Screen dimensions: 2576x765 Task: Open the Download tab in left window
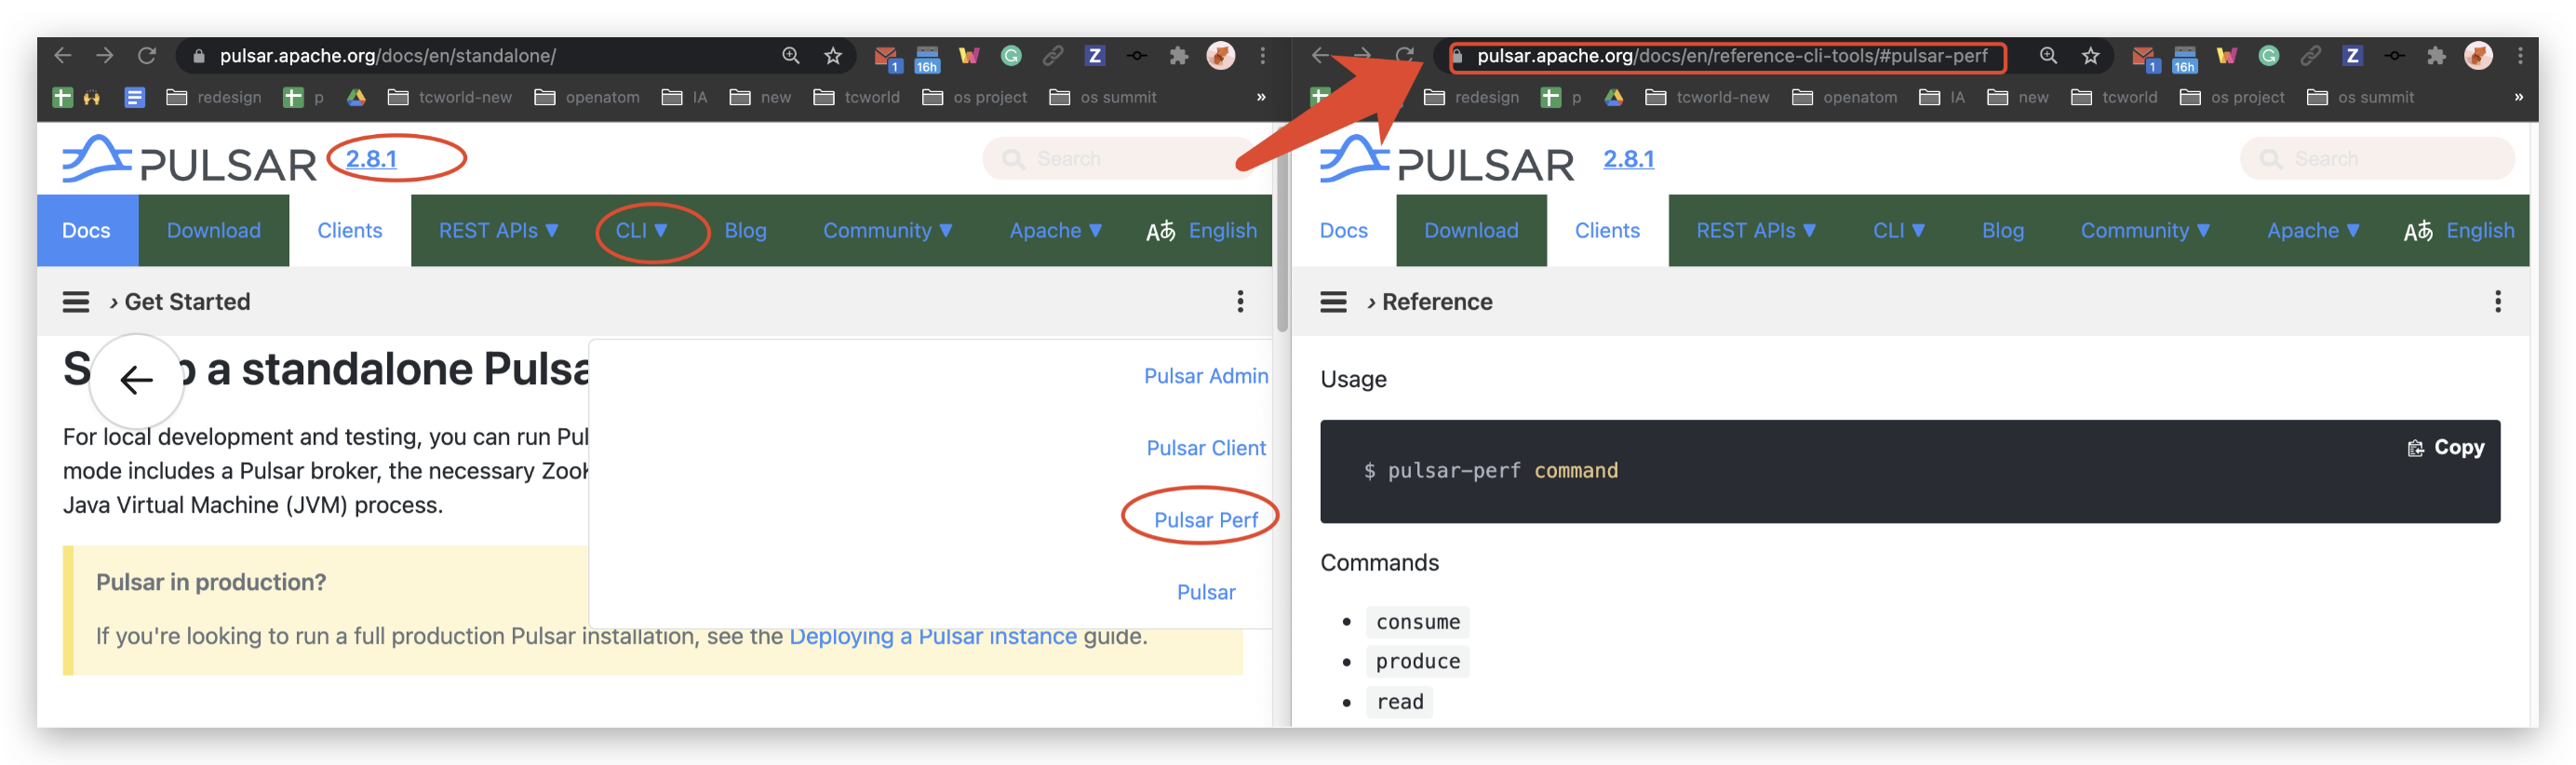[214, 231]
